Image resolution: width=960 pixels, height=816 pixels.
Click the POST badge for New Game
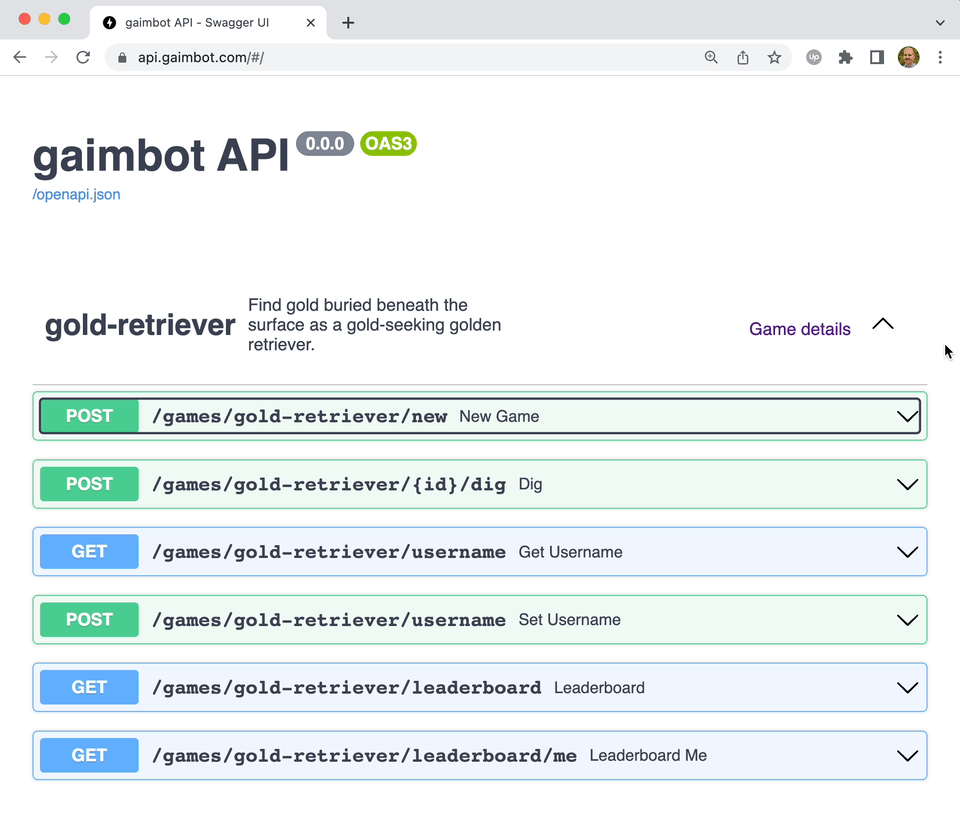89,416
